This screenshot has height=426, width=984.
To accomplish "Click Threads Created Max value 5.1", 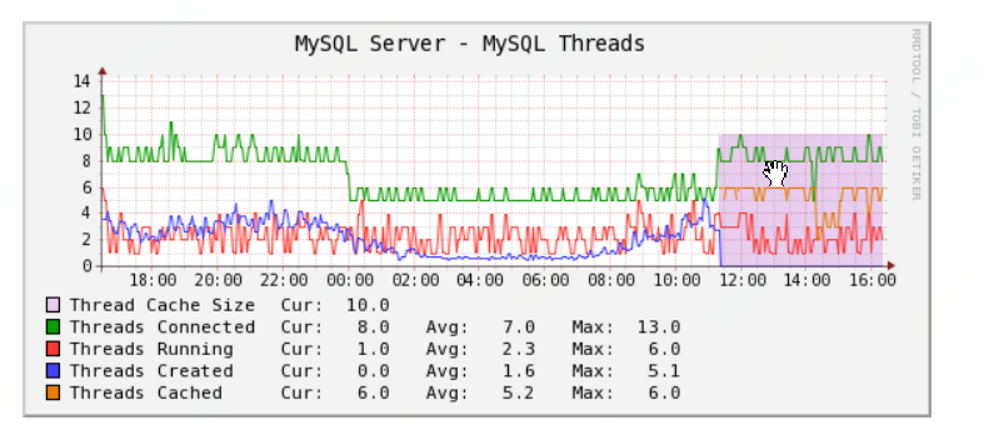I will click(x=665, y=371).
